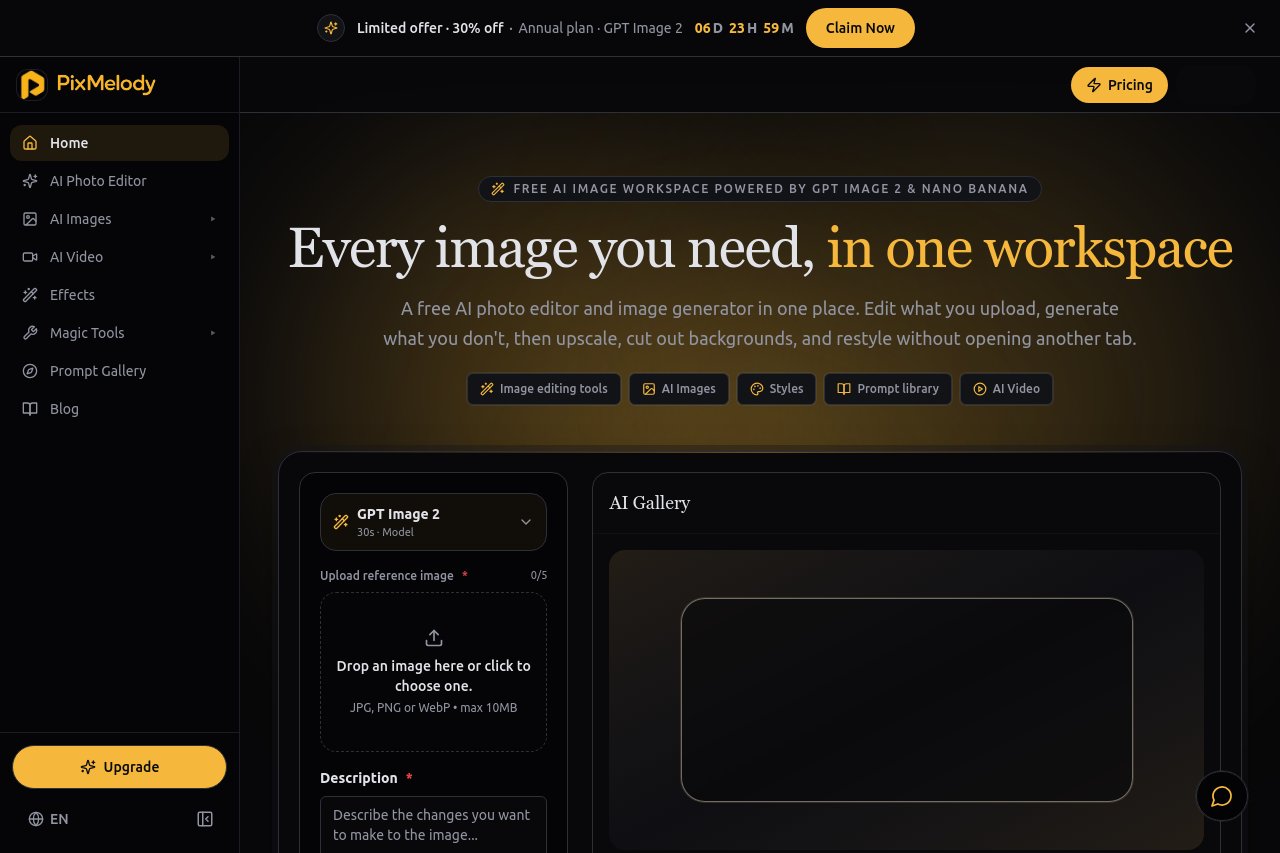Click the Magic Tools wrench icon

click(30, 333)
